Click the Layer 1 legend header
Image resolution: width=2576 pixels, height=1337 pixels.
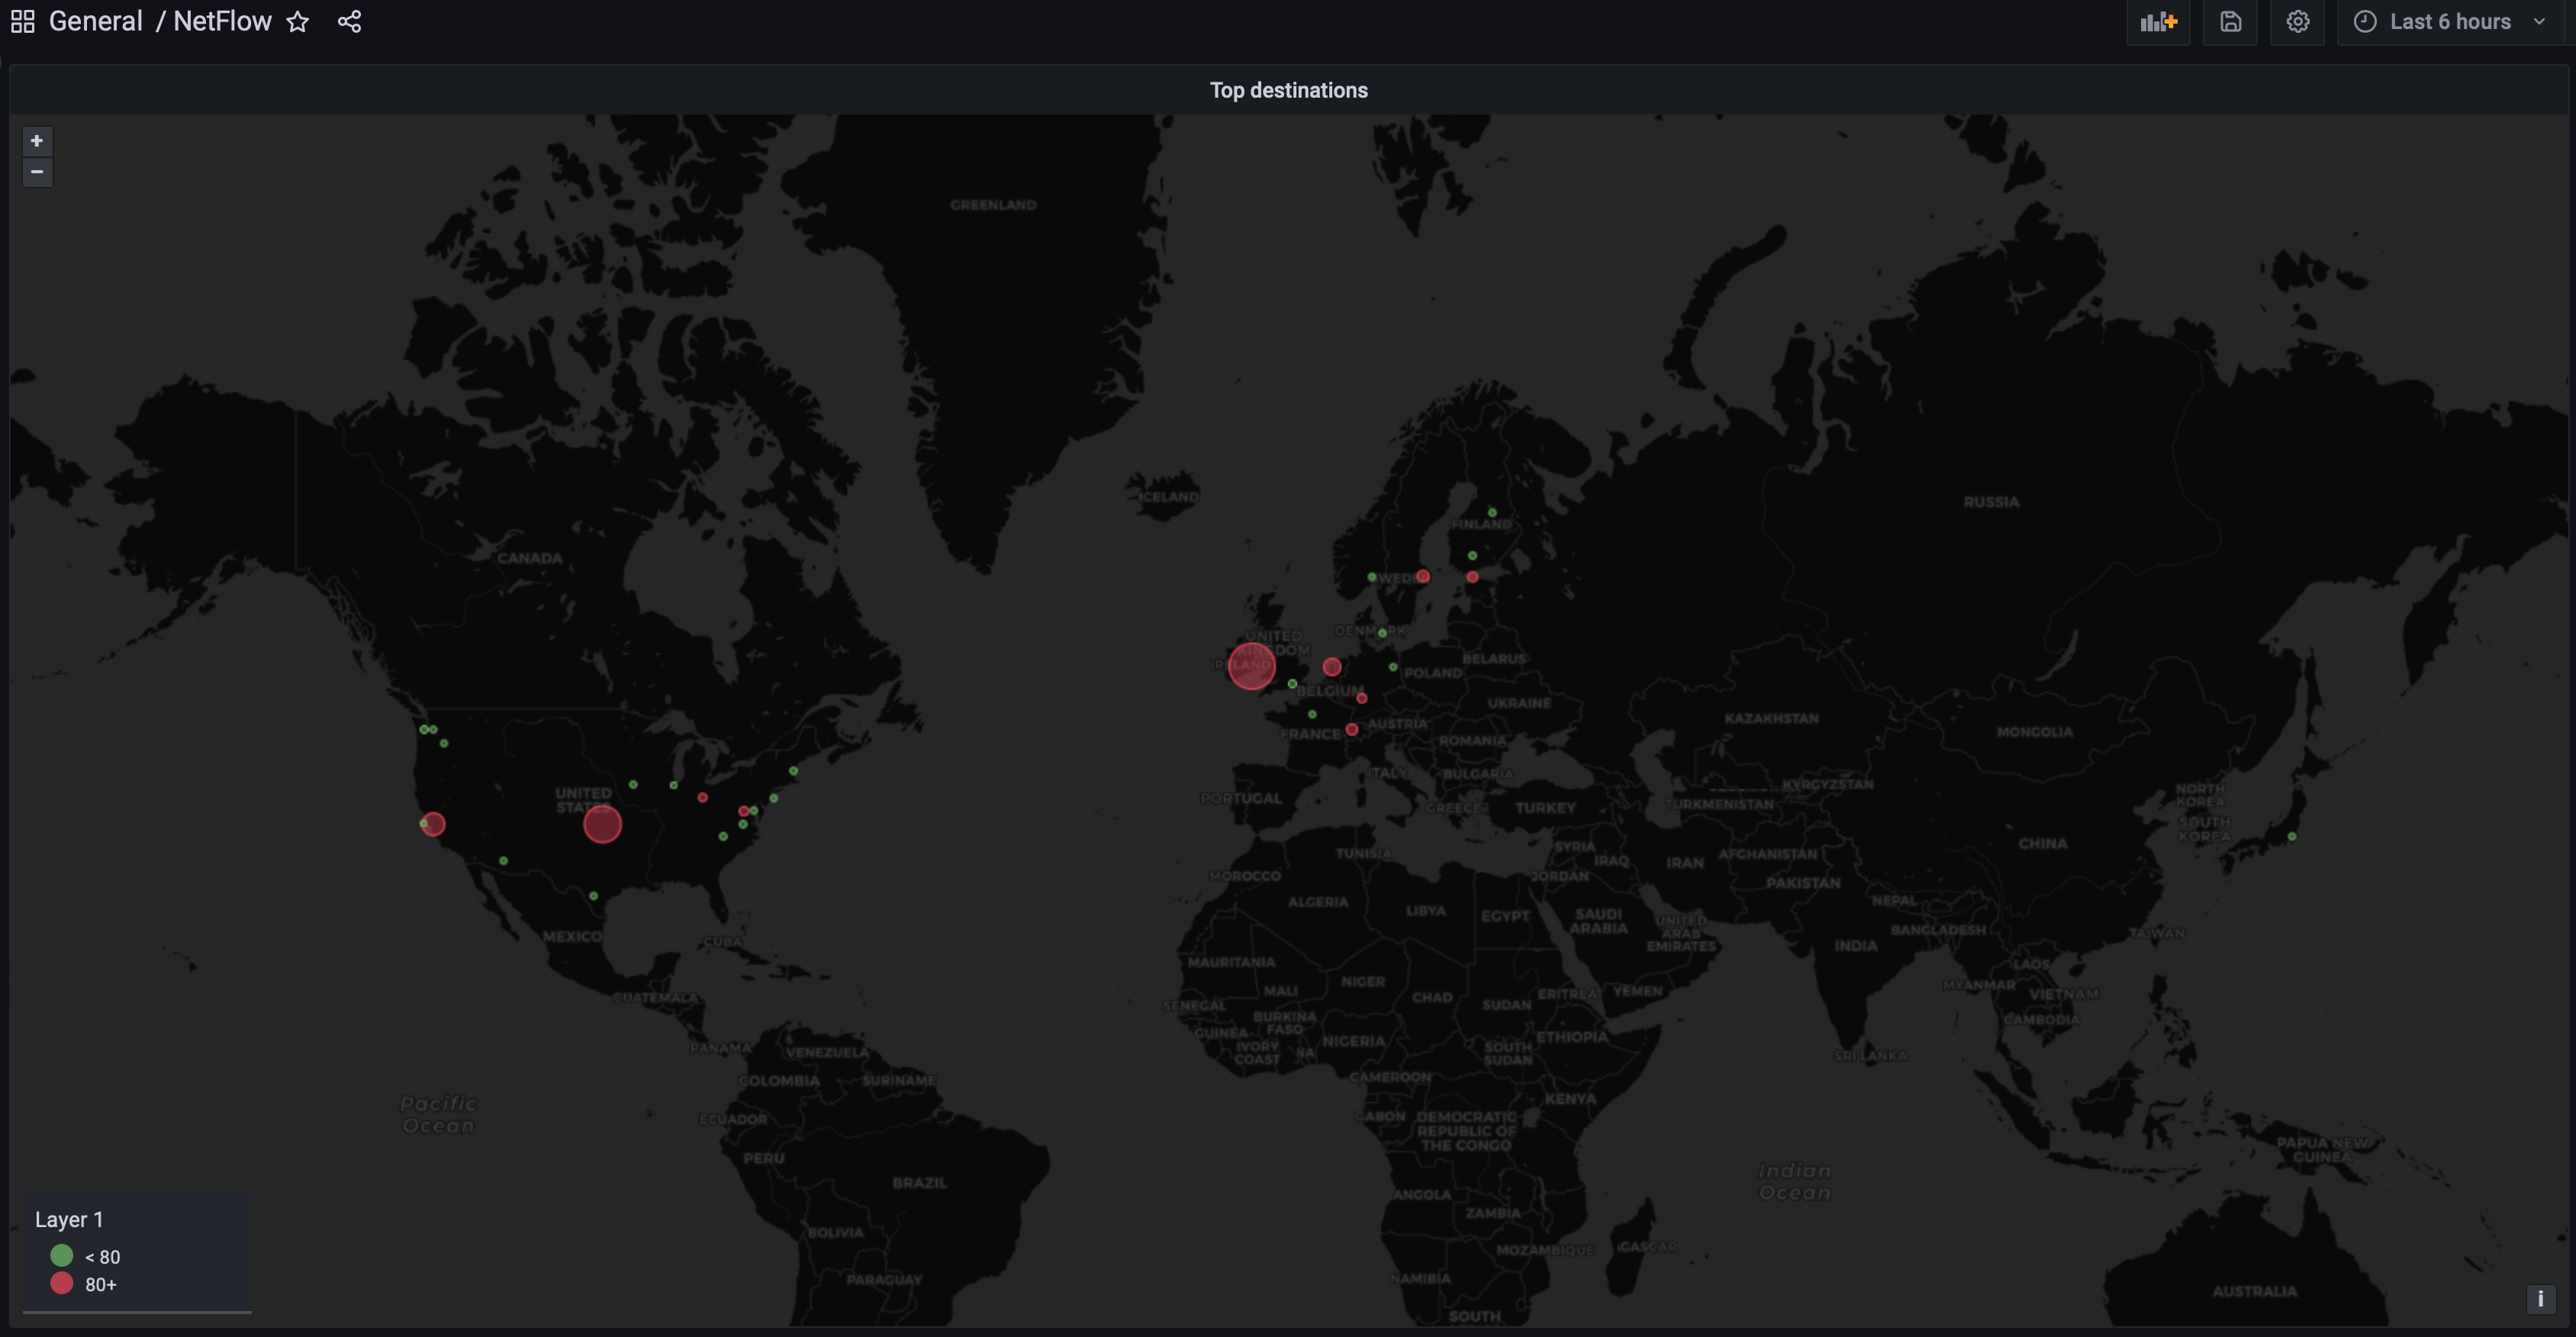coord(69,1219)
